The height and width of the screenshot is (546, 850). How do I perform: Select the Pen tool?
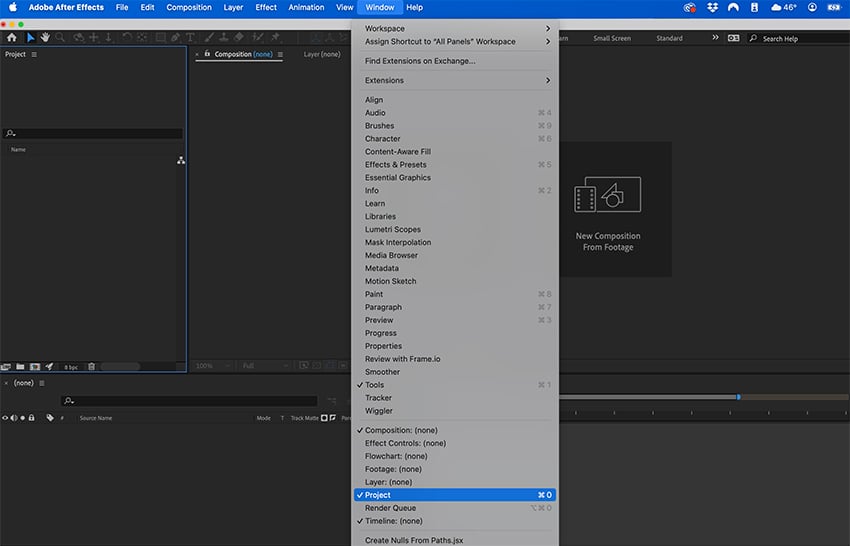(175, 37)
